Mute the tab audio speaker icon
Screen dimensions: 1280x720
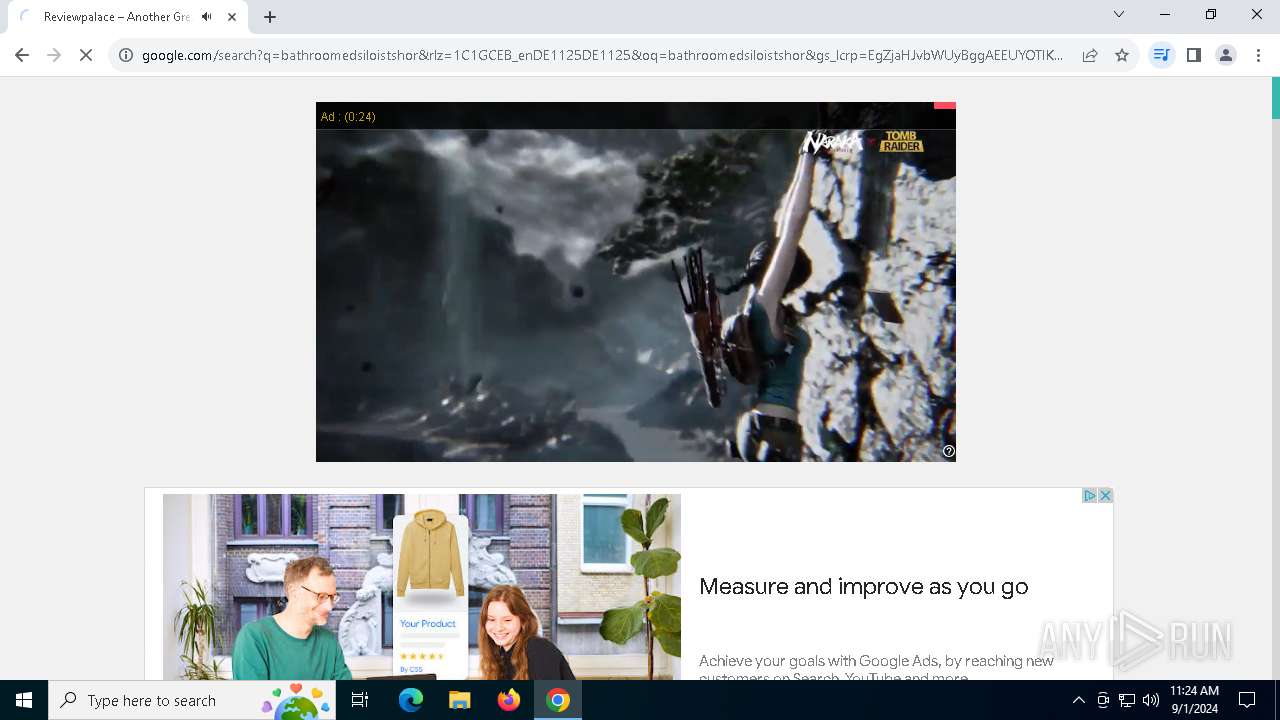[207, 17]
